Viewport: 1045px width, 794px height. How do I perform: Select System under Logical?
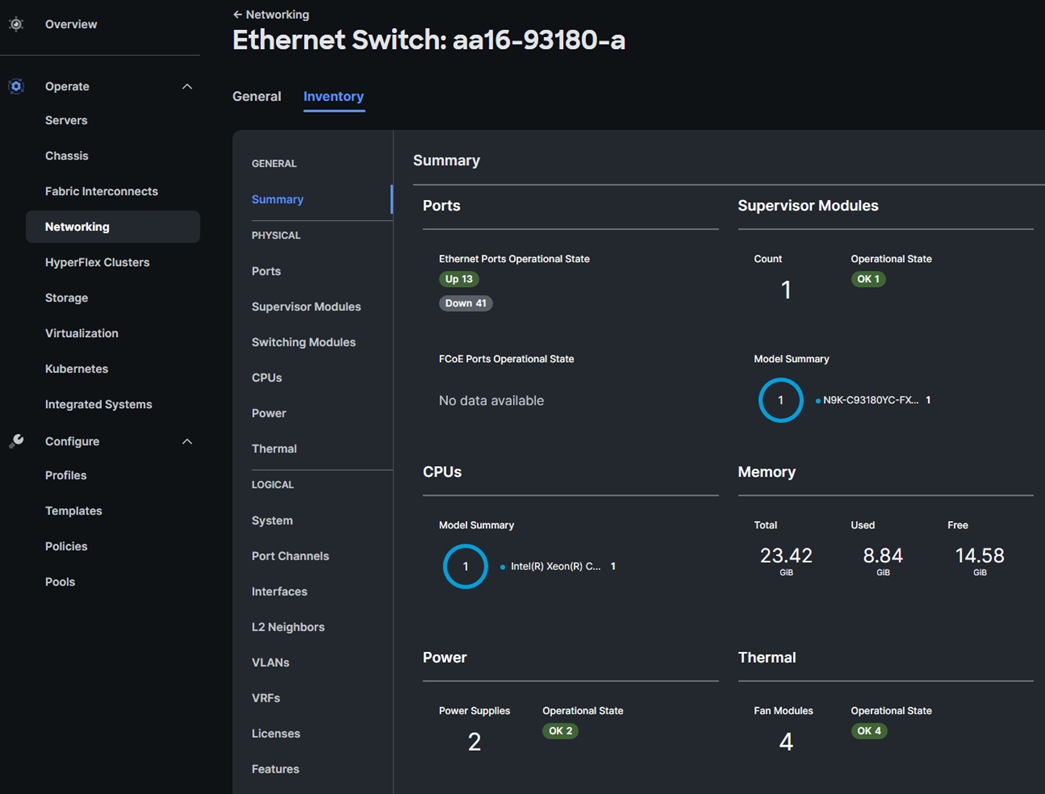(272, 521)
